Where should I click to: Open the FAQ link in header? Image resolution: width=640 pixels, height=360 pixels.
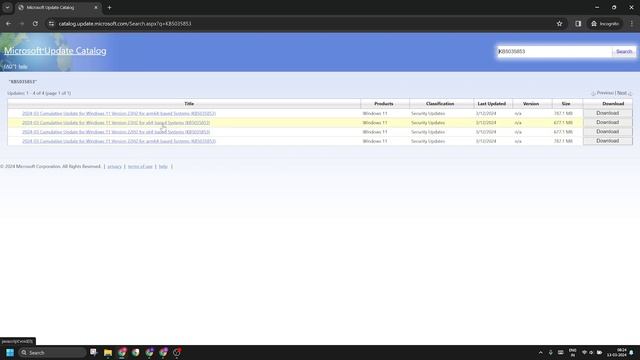click(x=9, y=67)
